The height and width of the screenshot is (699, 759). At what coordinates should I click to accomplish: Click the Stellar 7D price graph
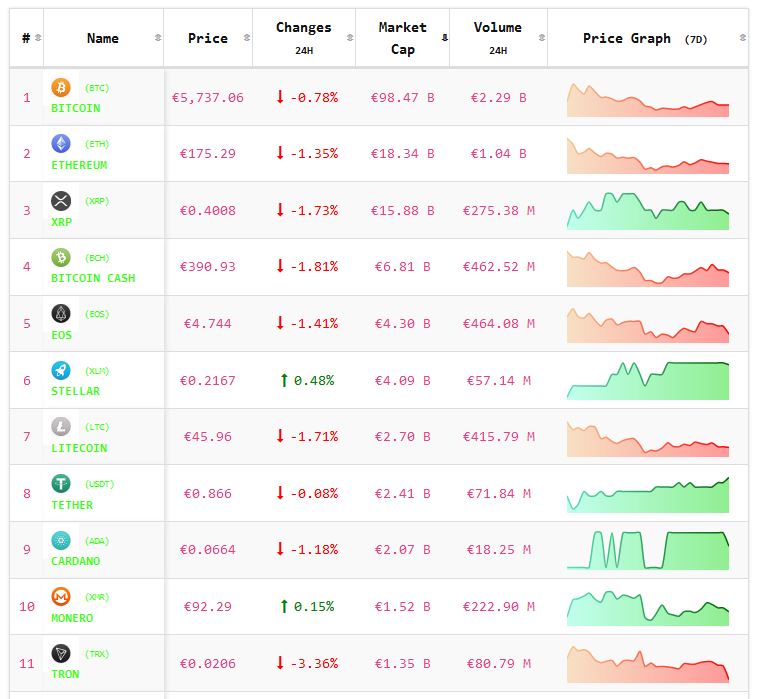click(648, 380)
